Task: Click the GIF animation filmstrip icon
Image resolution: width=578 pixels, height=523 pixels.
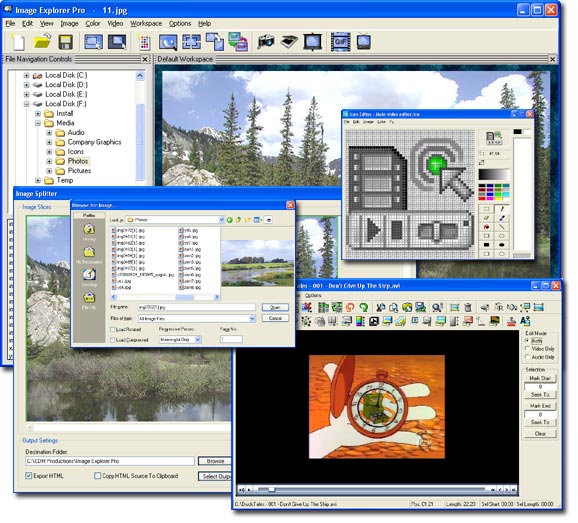Action: point(340,42)
